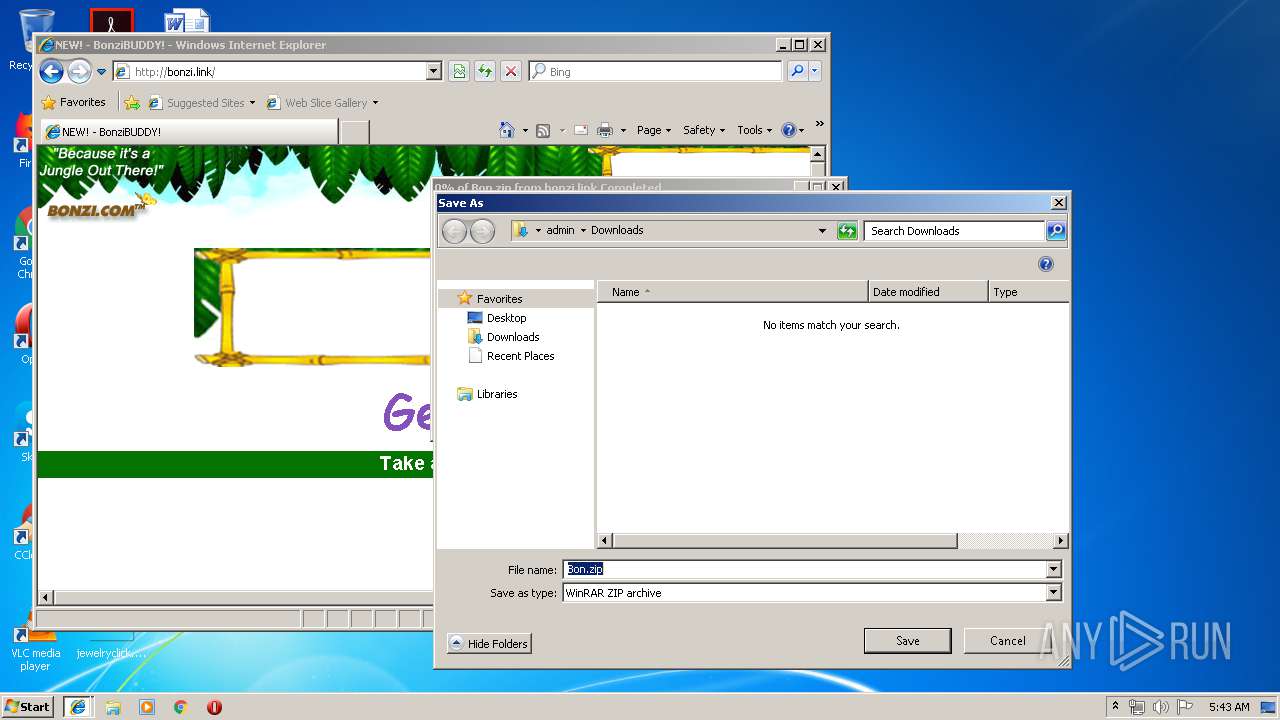
Task: Click Search Downloads magnifier icon
Action: [x=1056, y=231]
